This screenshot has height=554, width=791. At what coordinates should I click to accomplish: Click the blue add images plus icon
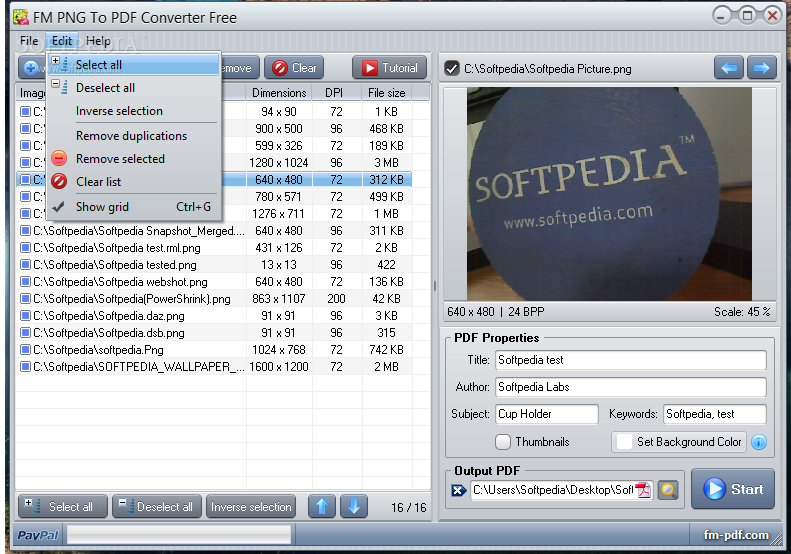click(x=31, y=68)
